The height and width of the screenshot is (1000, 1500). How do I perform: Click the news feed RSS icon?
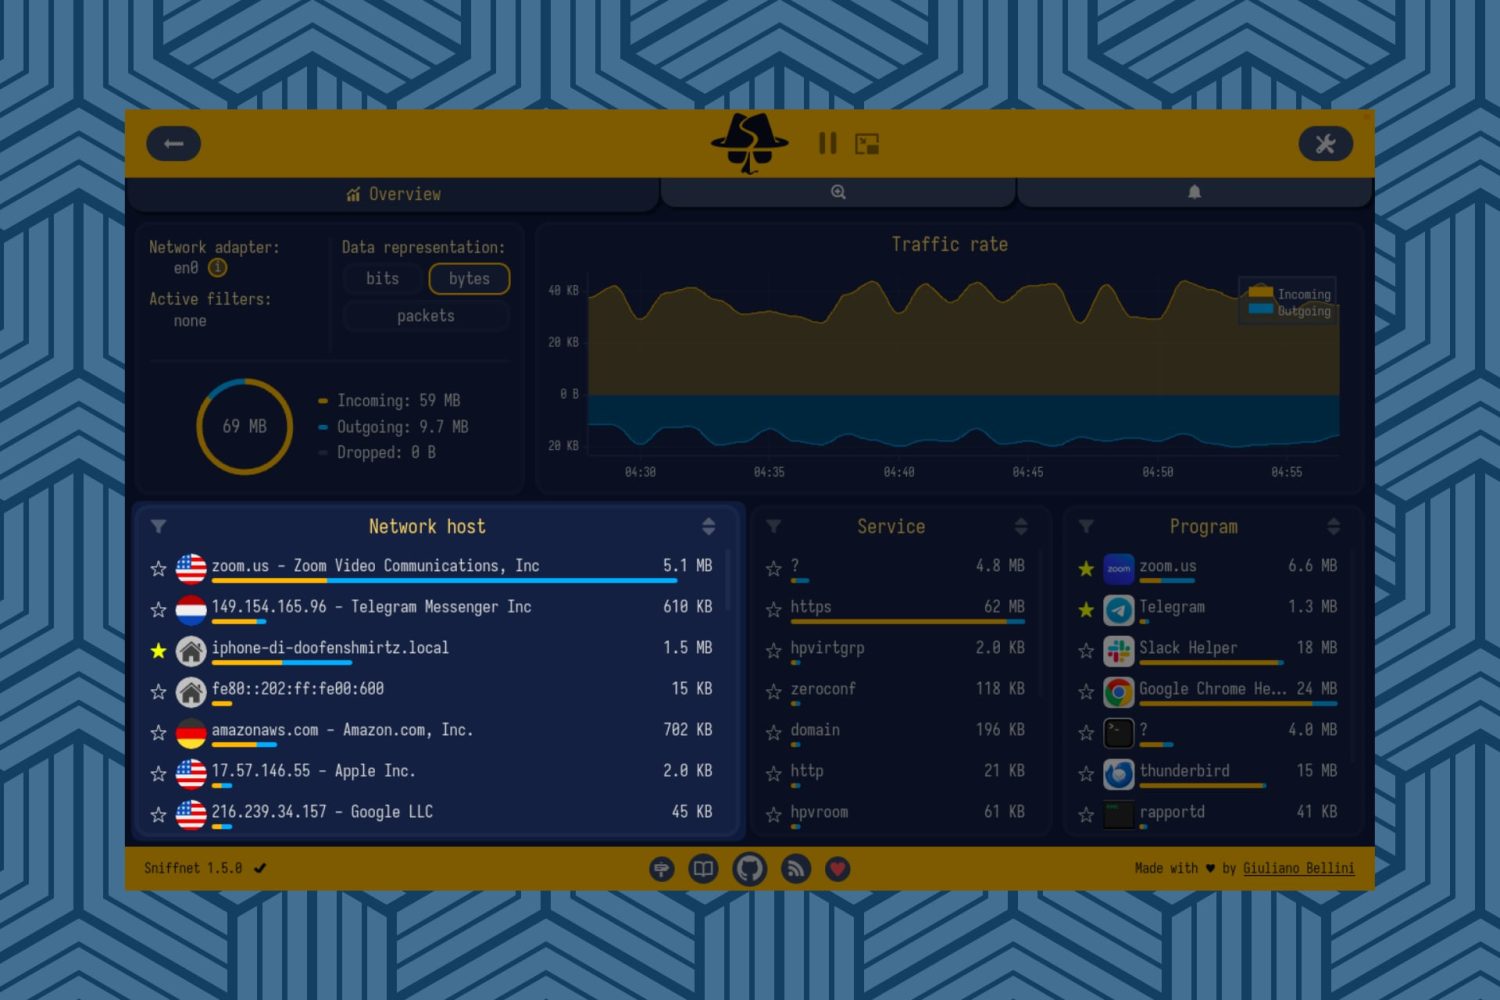[796, 869]
